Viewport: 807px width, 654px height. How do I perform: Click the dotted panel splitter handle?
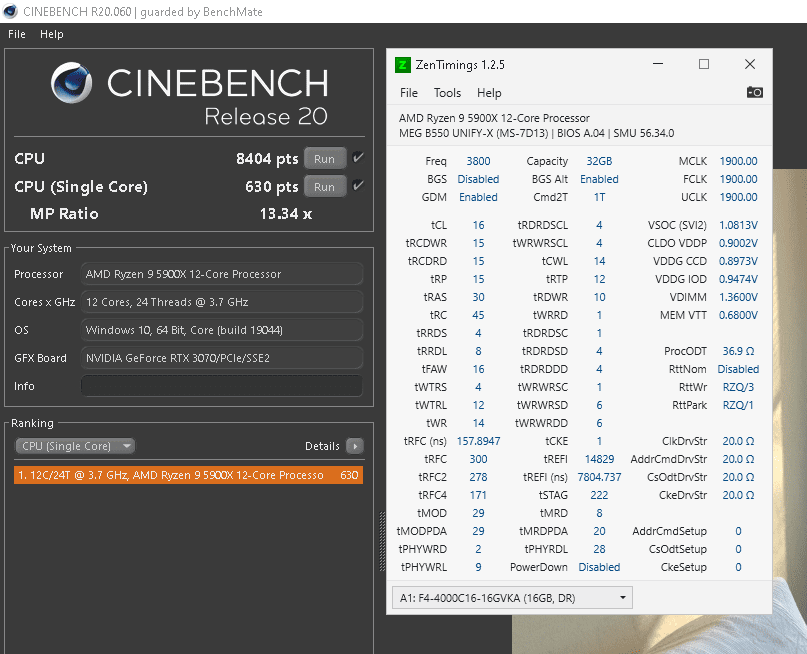point(382,541)
